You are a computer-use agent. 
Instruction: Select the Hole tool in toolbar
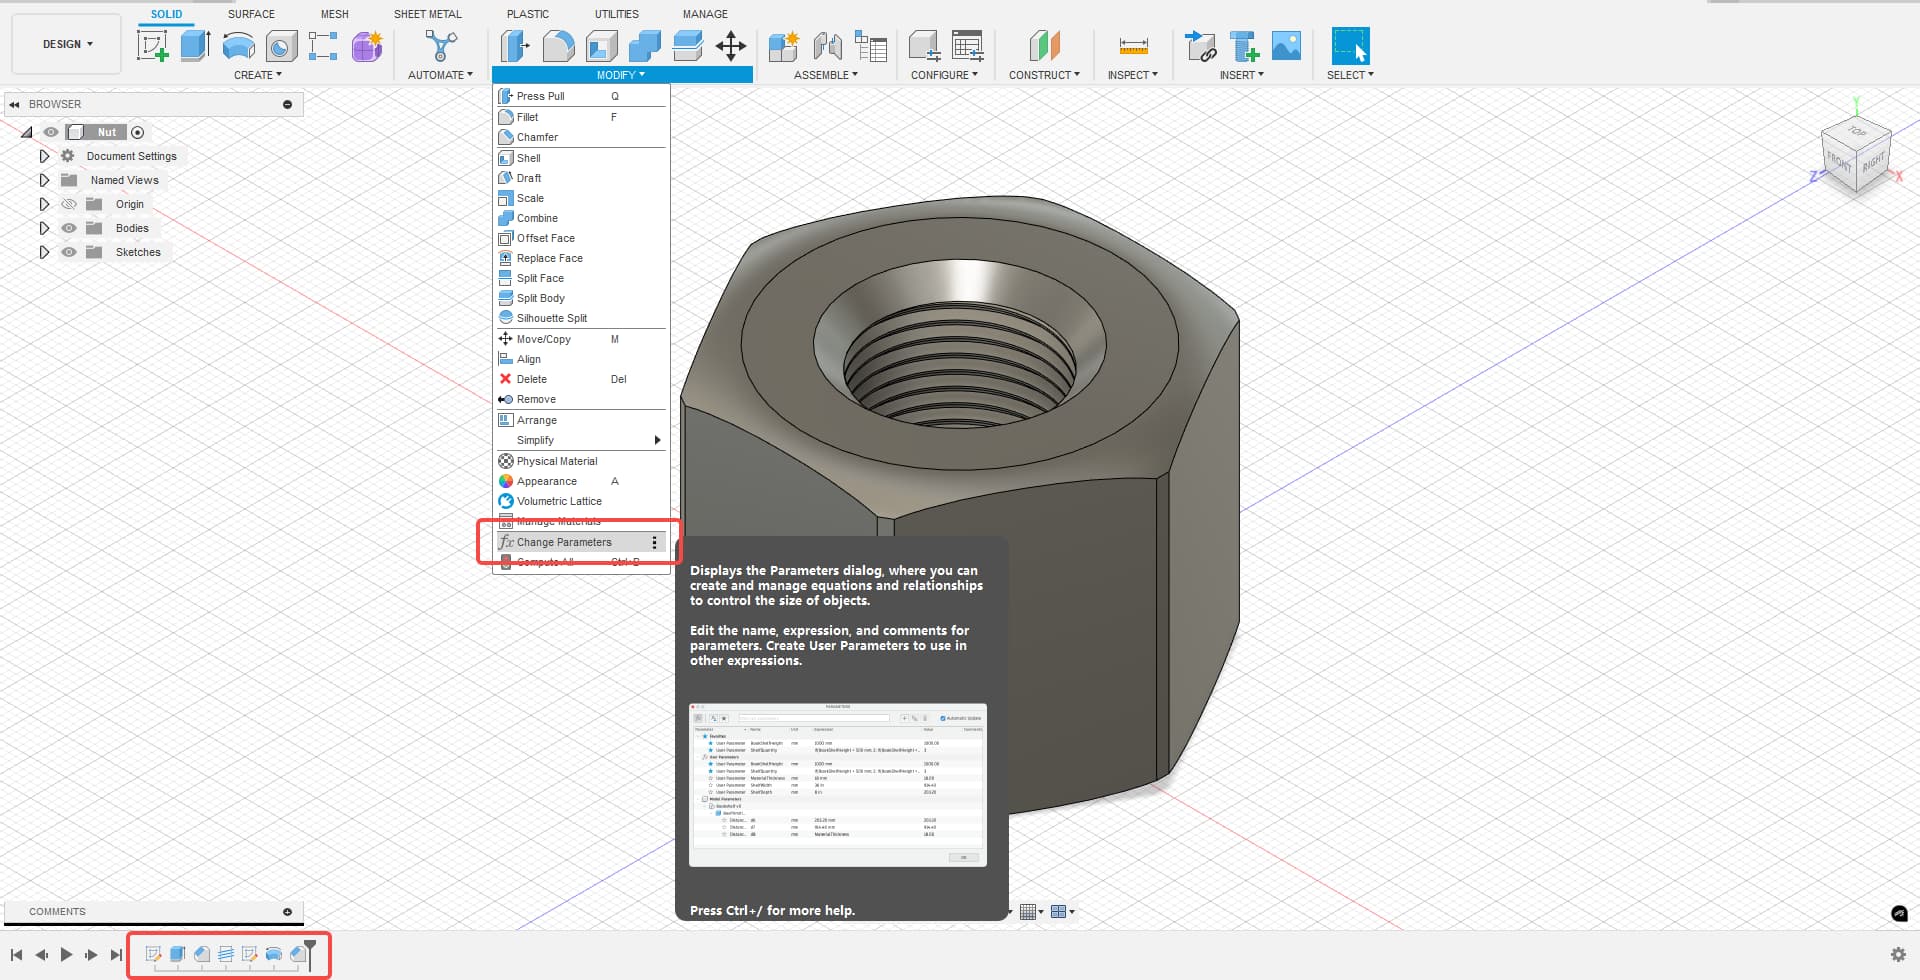click(282, 46)
